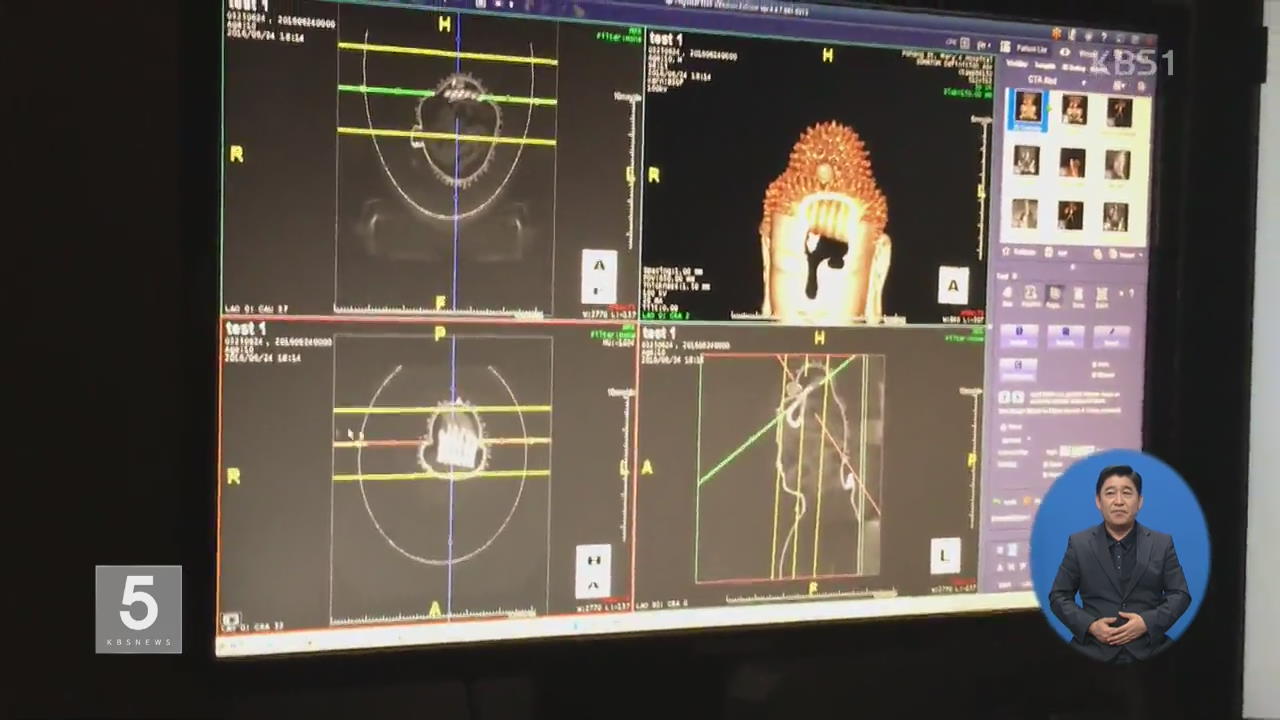
Task: Select the second thumbnail in the top preset row
Action: pos(1074,109)
